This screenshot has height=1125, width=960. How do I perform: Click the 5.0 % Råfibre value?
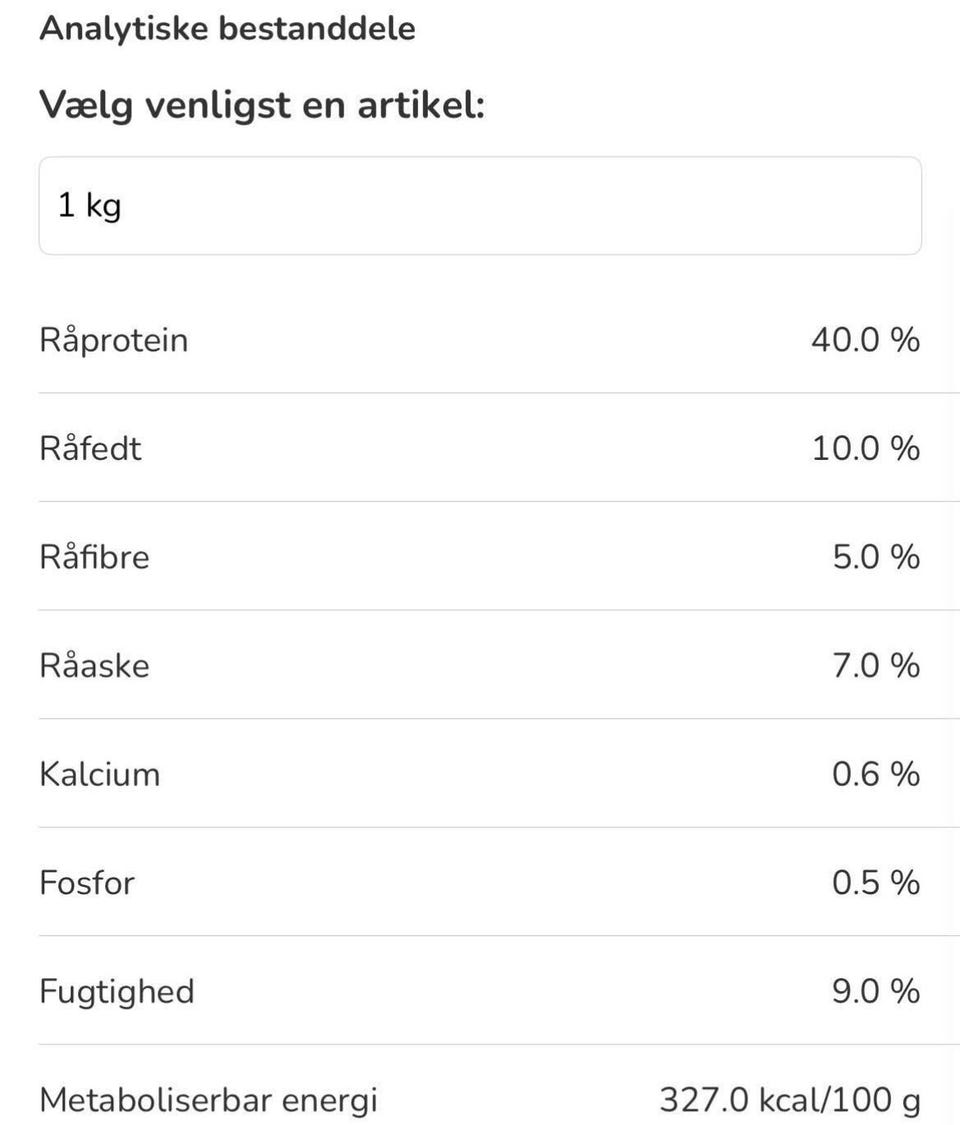tap(876, 557)
